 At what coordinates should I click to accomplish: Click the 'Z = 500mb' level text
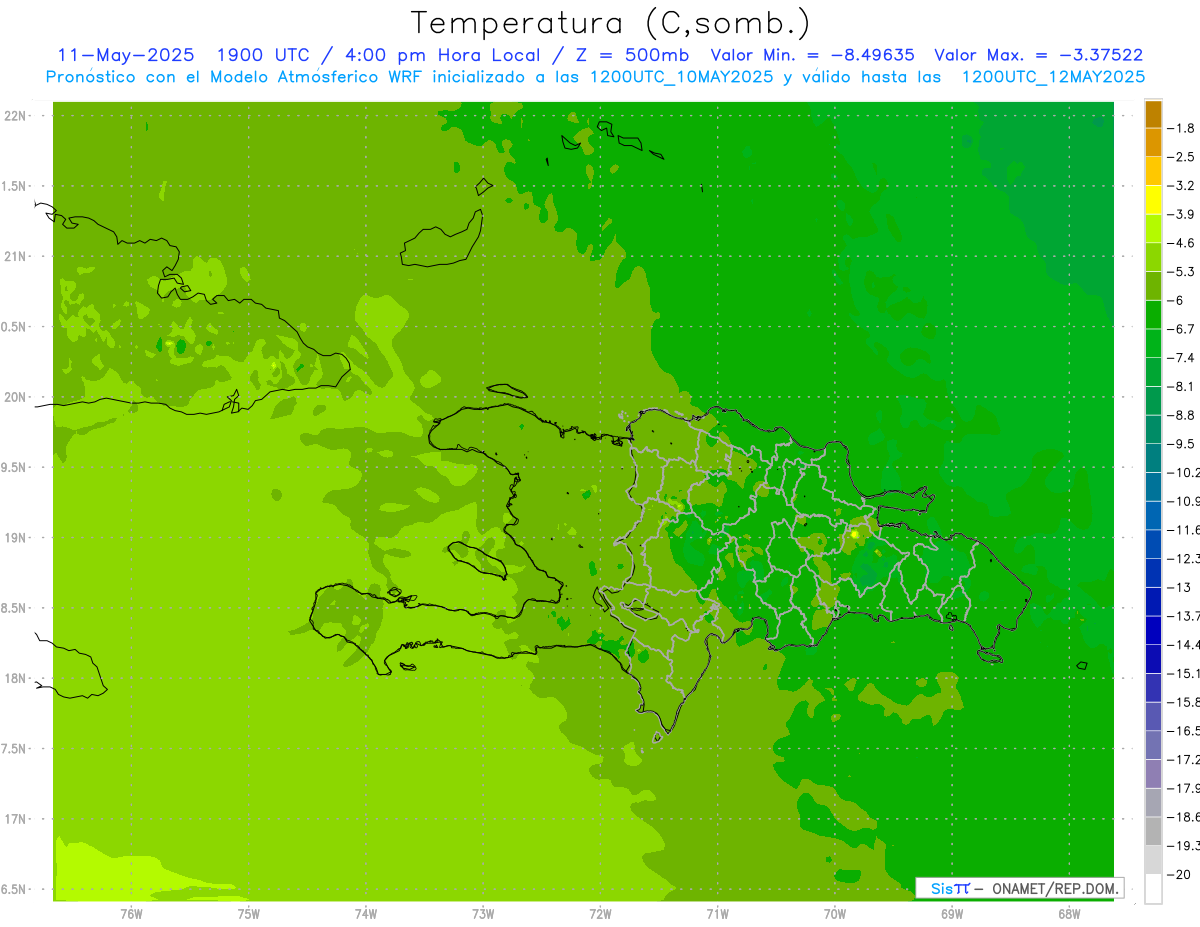click(632, 55)
